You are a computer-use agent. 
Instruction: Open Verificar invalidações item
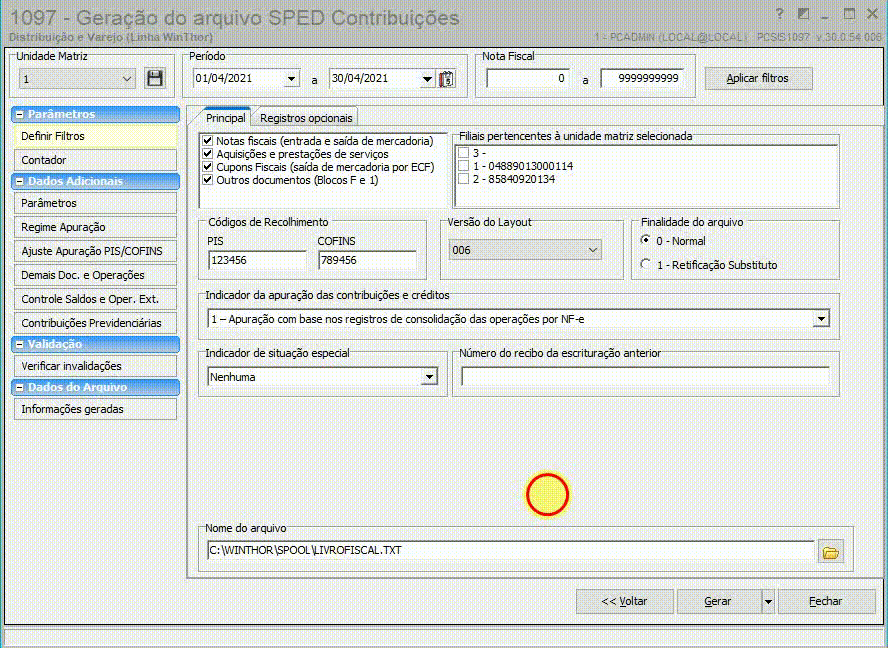[x=95, y=366]
